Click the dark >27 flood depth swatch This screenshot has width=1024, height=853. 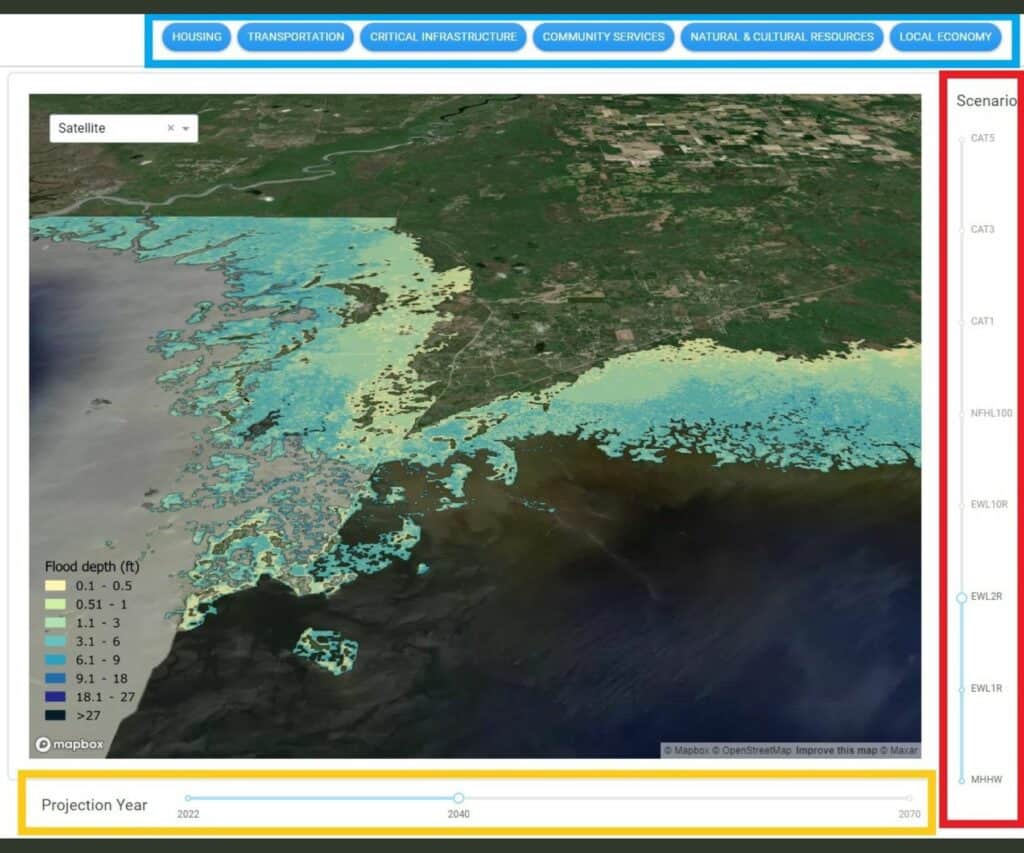[55, 712]
